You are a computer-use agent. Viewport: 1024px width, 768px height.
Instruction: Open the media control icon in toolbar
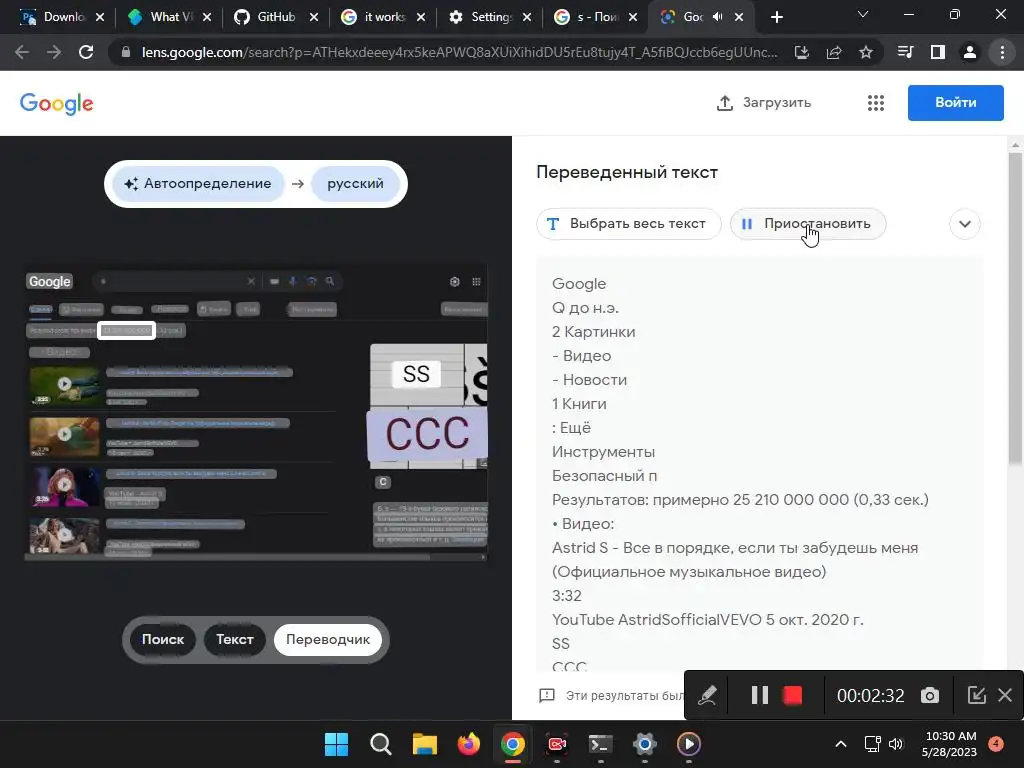click(x=906, y=52)
